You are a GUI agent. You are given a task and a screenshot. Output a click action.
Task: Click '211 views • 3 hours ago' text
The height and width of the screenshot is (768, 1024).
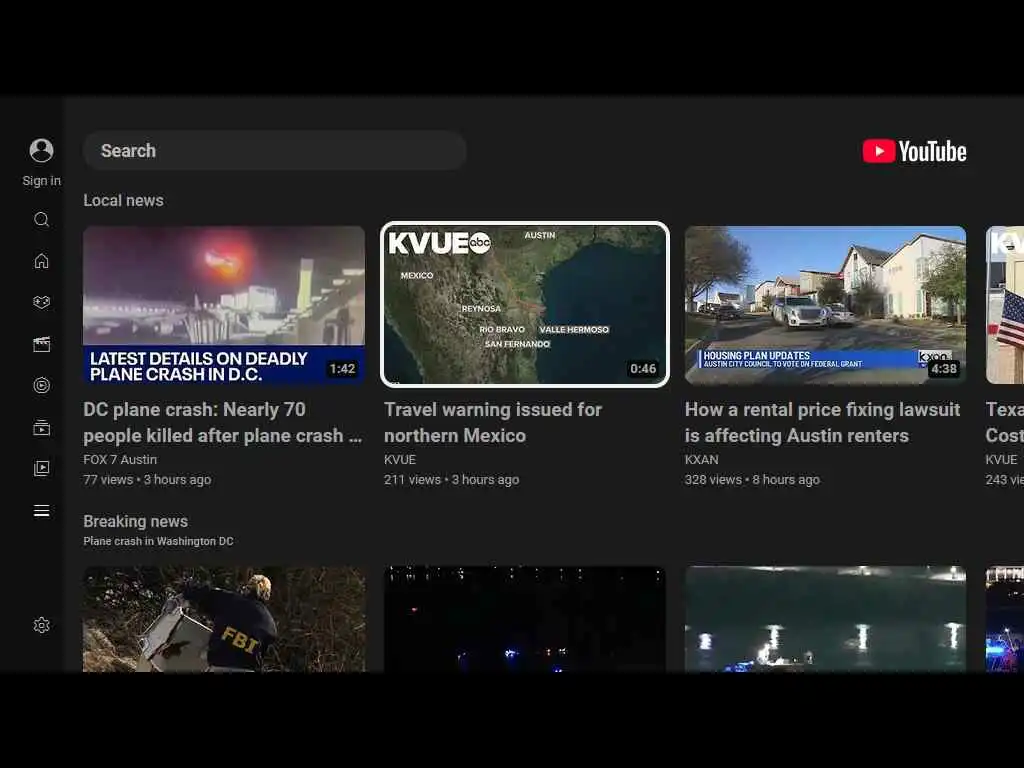point(451,479)
